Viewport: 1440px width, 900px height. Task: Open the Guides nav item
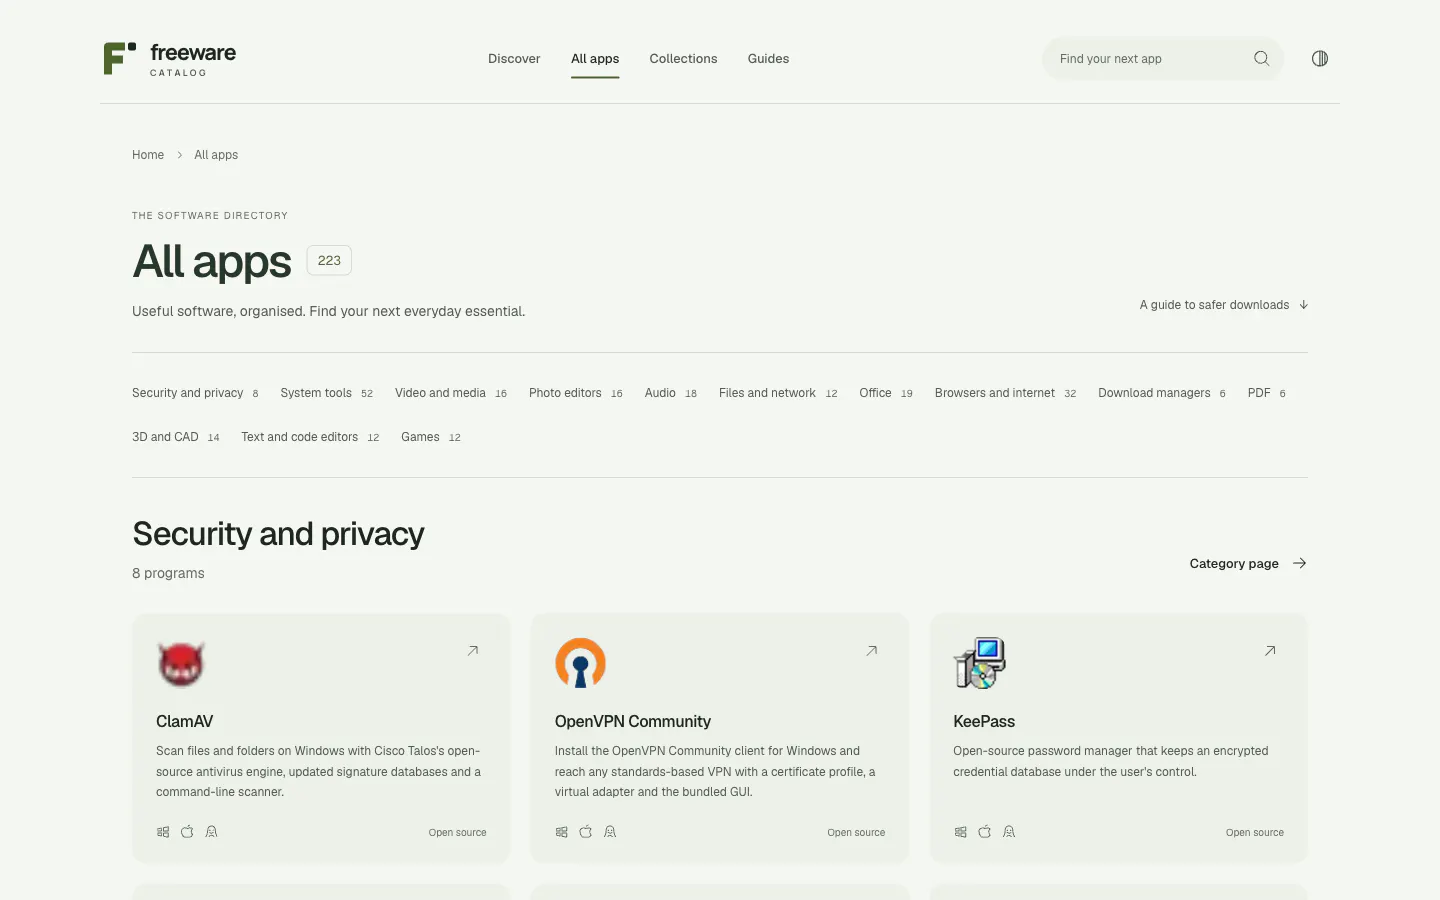click(768, 59)
